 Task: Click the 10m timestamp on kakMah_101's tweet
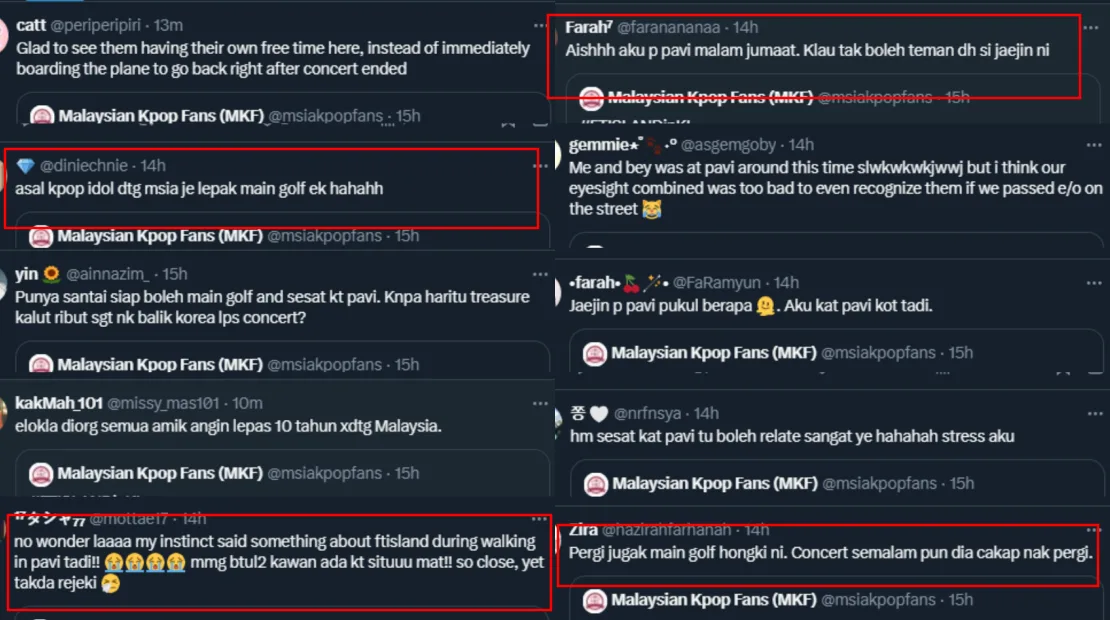(247, 403)
